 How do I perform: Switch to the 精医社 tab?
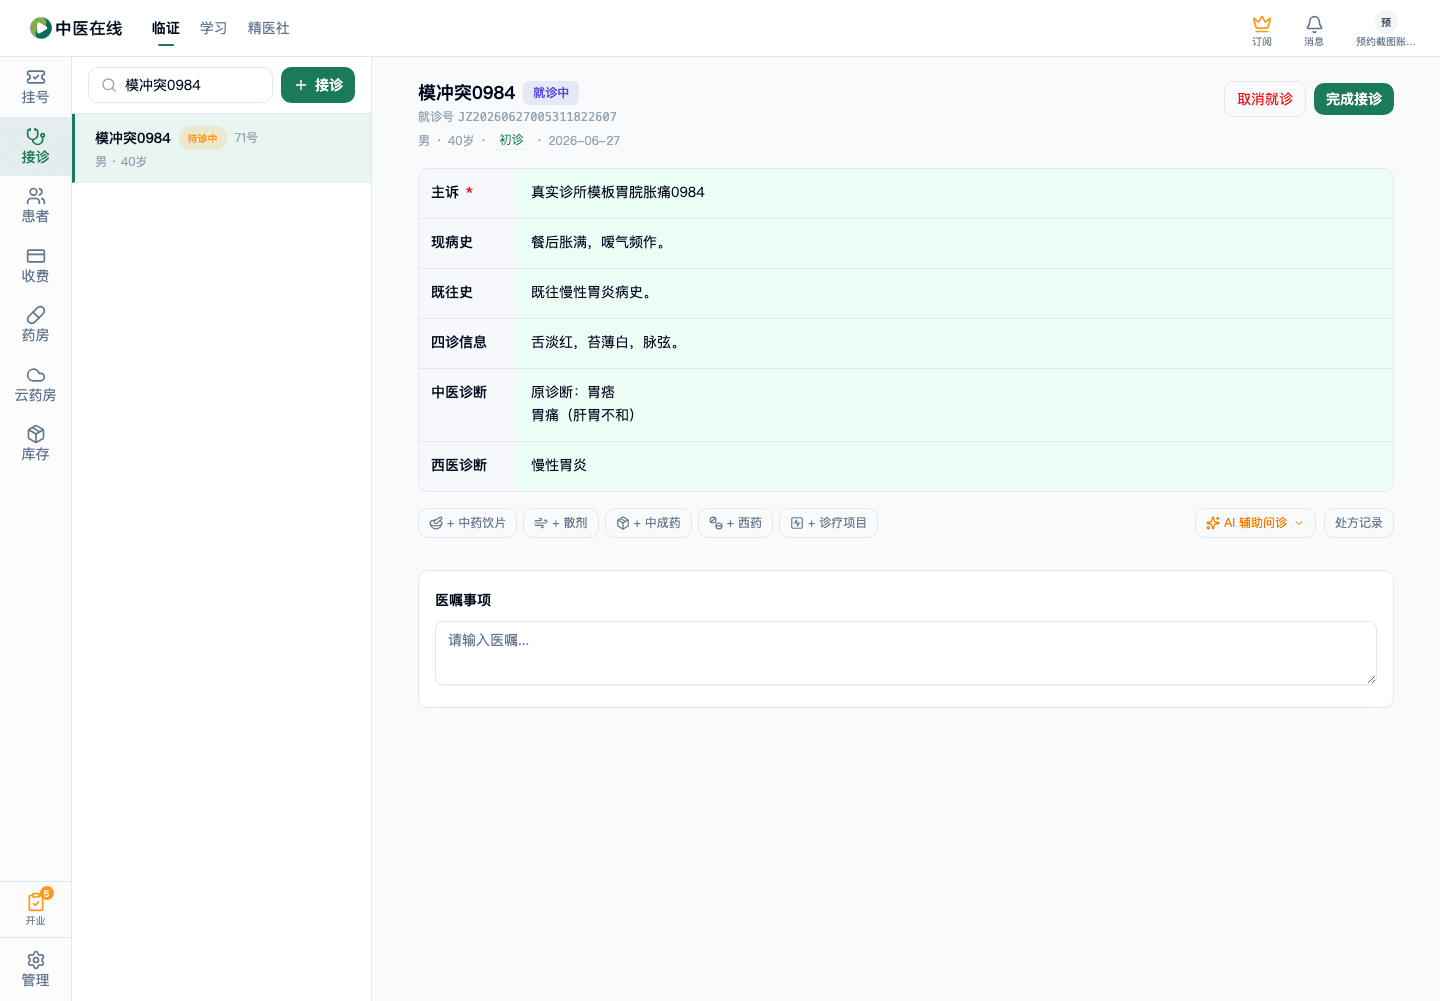pos(269,28)
